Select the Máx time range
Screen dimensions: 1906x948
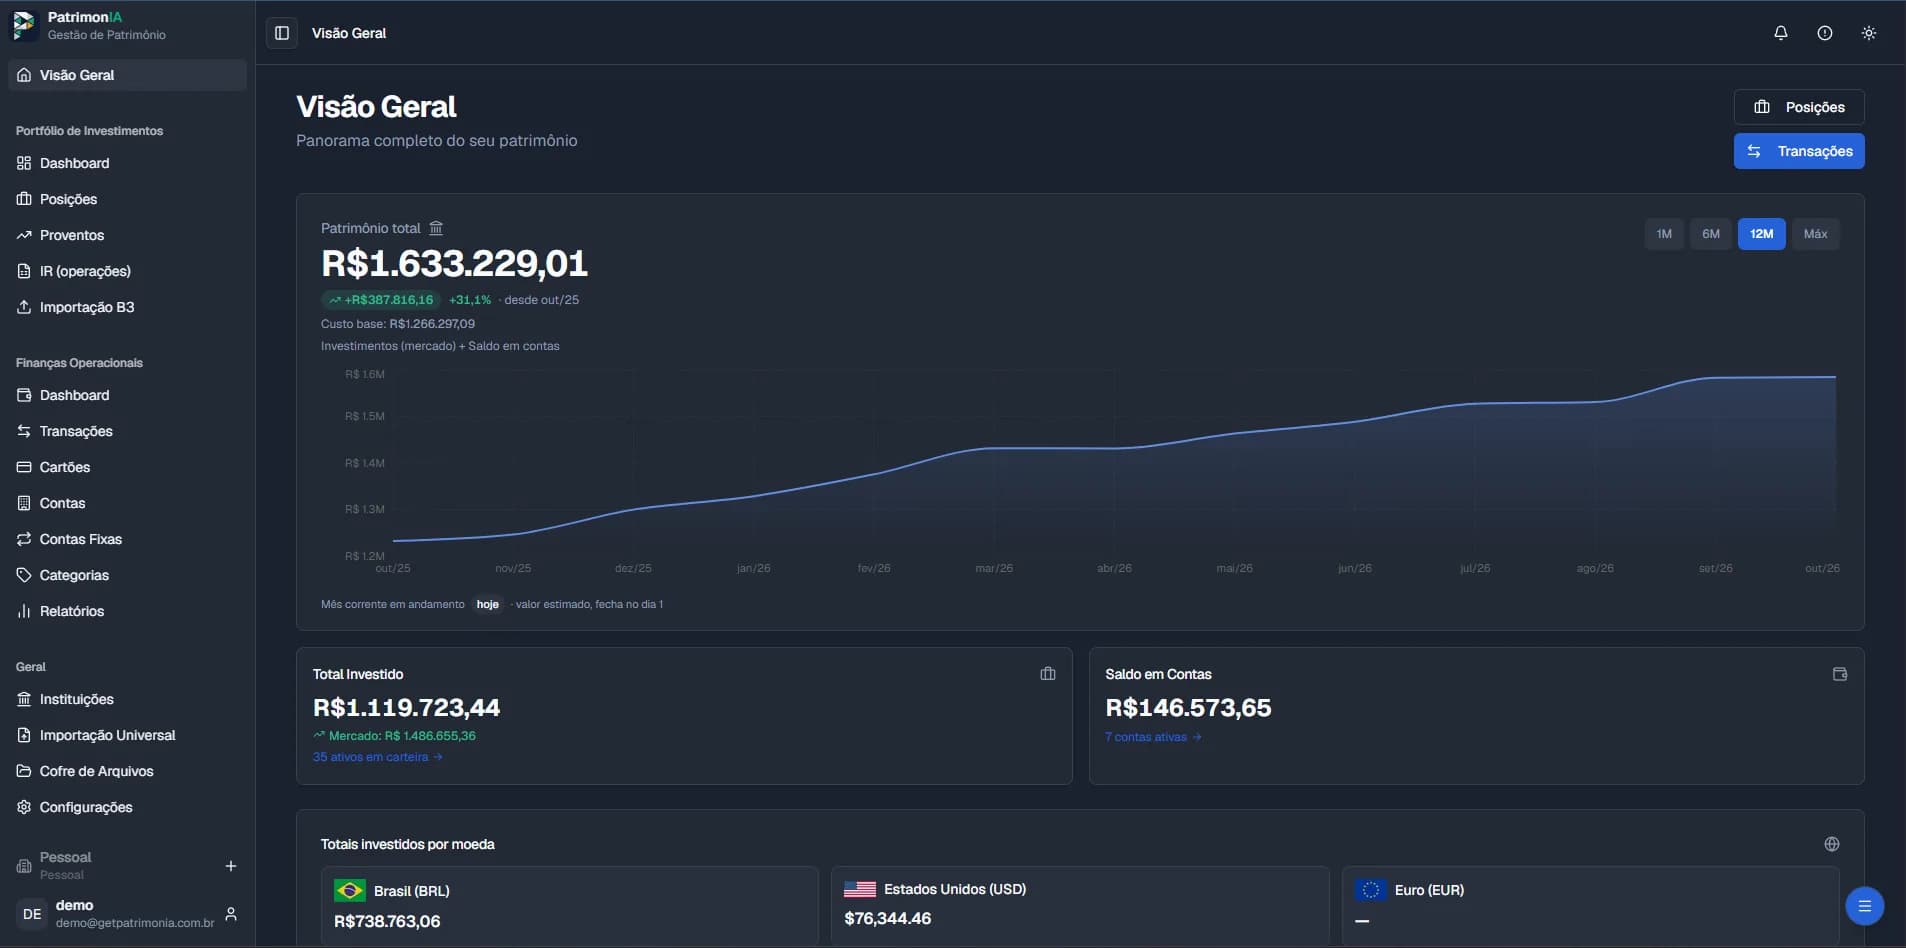pyautogui.click(x=1816, y=234)
